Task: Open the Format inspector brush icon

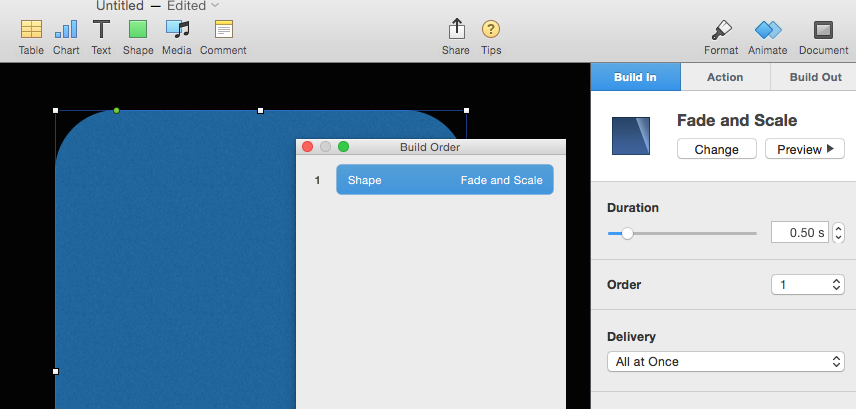Action: point(721,37)
